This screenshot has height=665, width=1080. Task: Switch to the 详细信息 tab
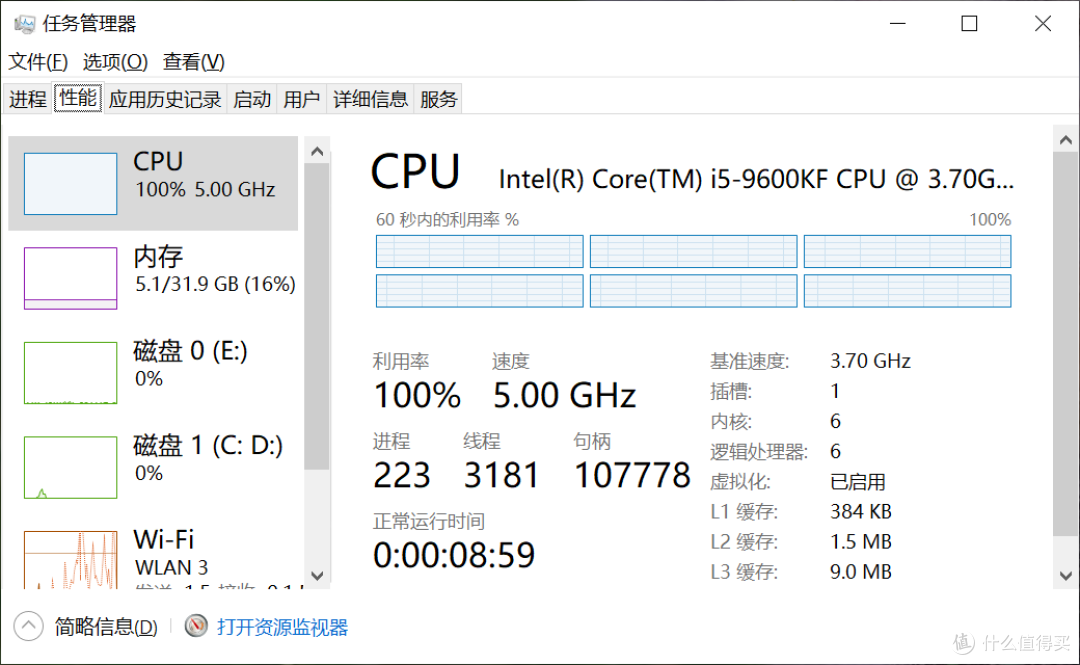pyautogui.click(x=370, y=98)
